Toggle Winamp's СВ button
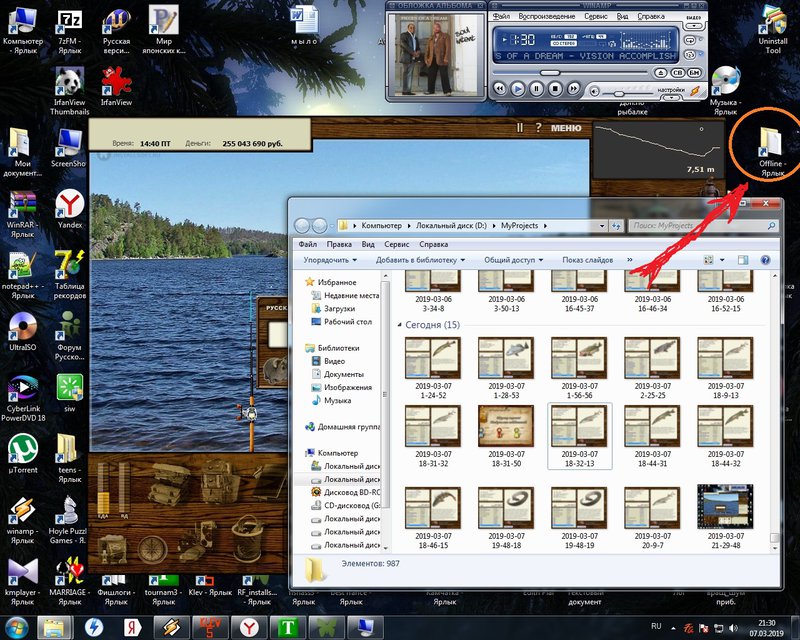The image size is (800, 640). point(678,73)
